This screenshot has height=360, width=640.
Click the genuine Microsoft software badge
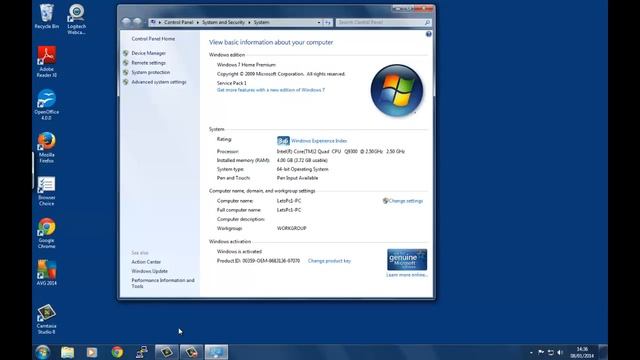[x=407, y=260]
